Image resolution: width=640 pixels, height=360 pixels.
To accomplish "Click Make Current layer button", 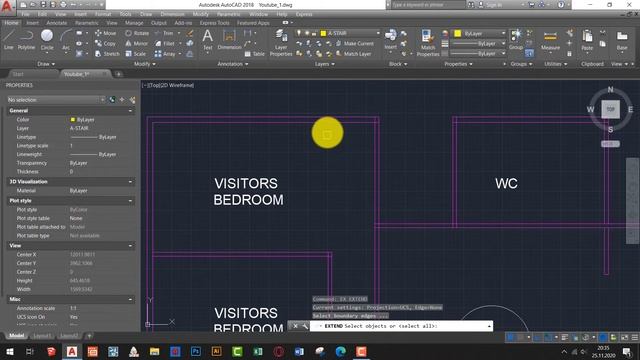I will (354, 43).
